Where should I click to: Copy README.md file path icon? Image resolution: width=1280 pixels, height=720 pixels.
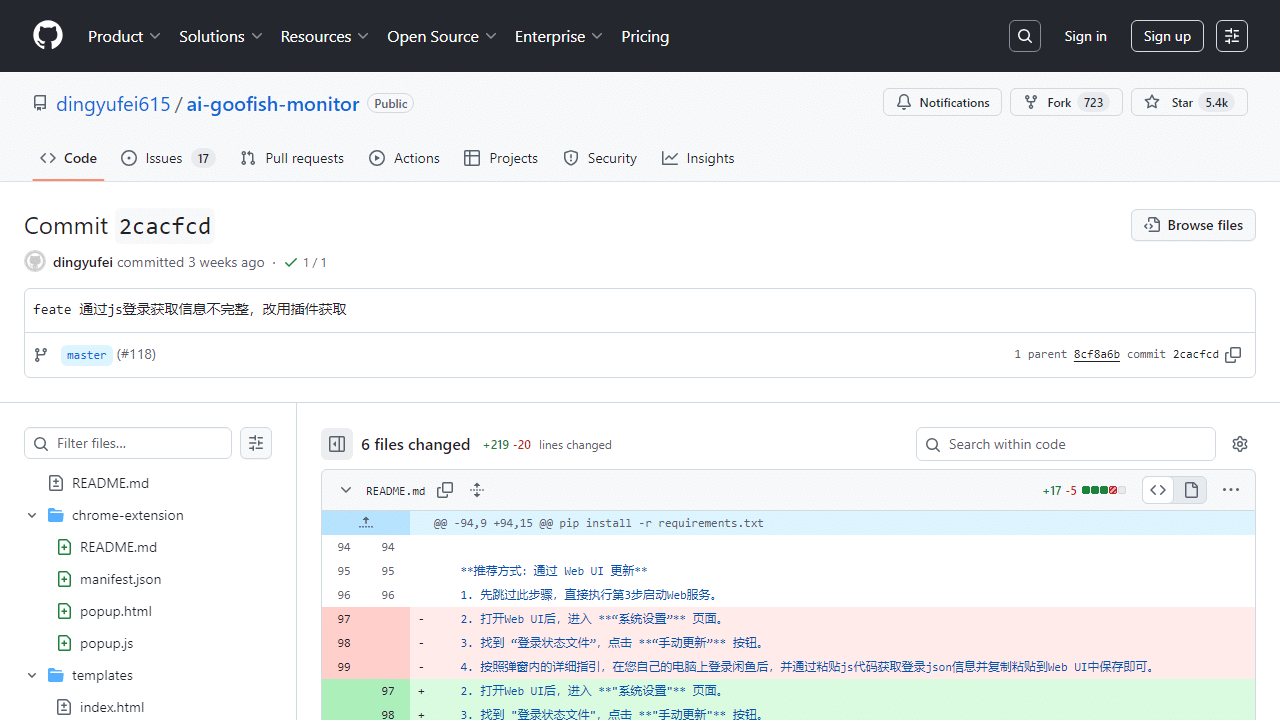445,490
